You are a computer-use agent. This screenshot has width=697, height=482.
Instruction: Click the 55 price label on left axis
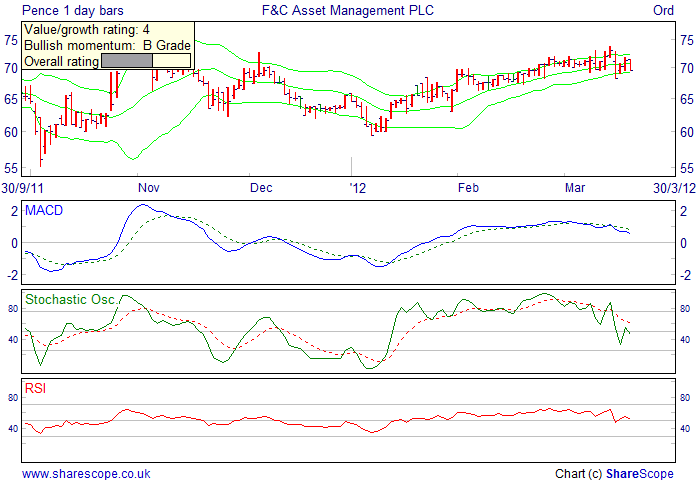[12, 169]
